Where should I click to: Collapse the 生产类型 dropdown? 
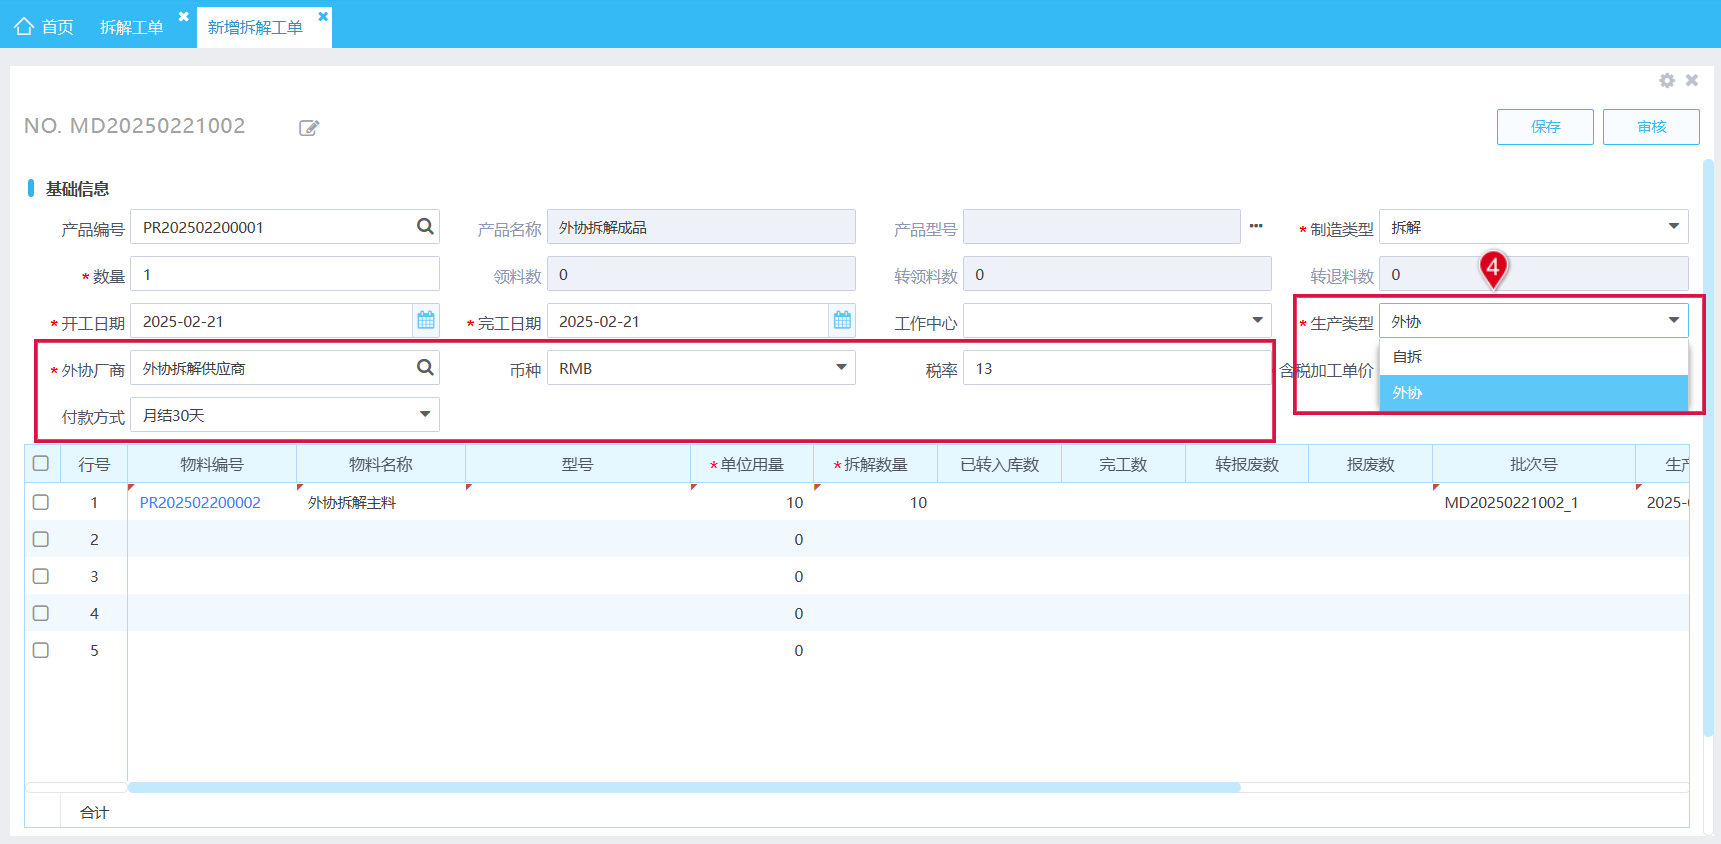[1673, 321]
